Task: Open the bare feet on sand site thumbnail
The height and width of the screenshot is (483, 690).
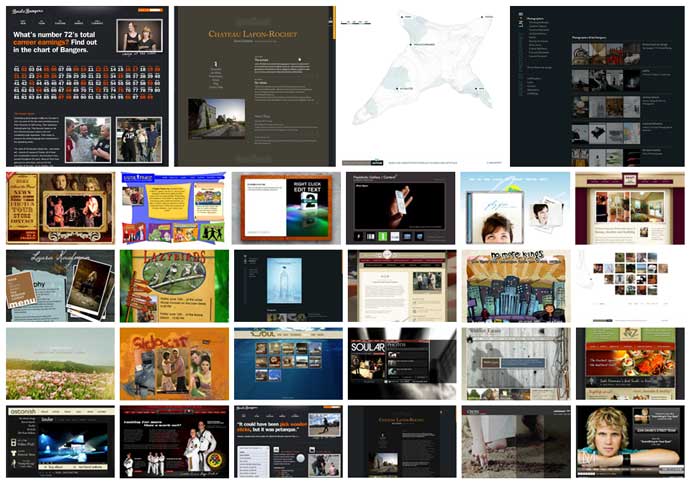Action: coord(516,442)
